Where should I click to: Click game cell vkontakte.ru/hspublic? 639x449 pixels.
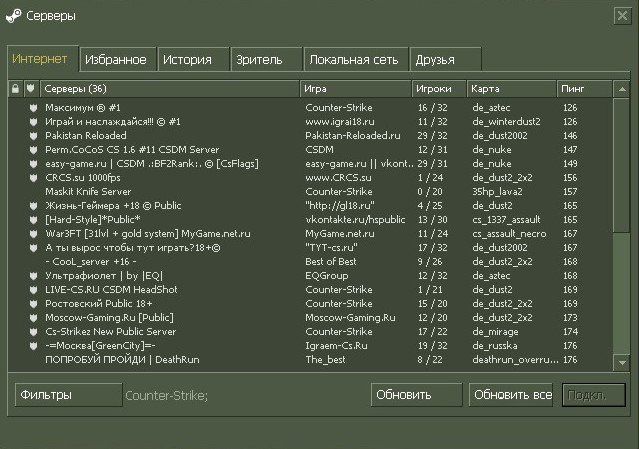[355, 220]
